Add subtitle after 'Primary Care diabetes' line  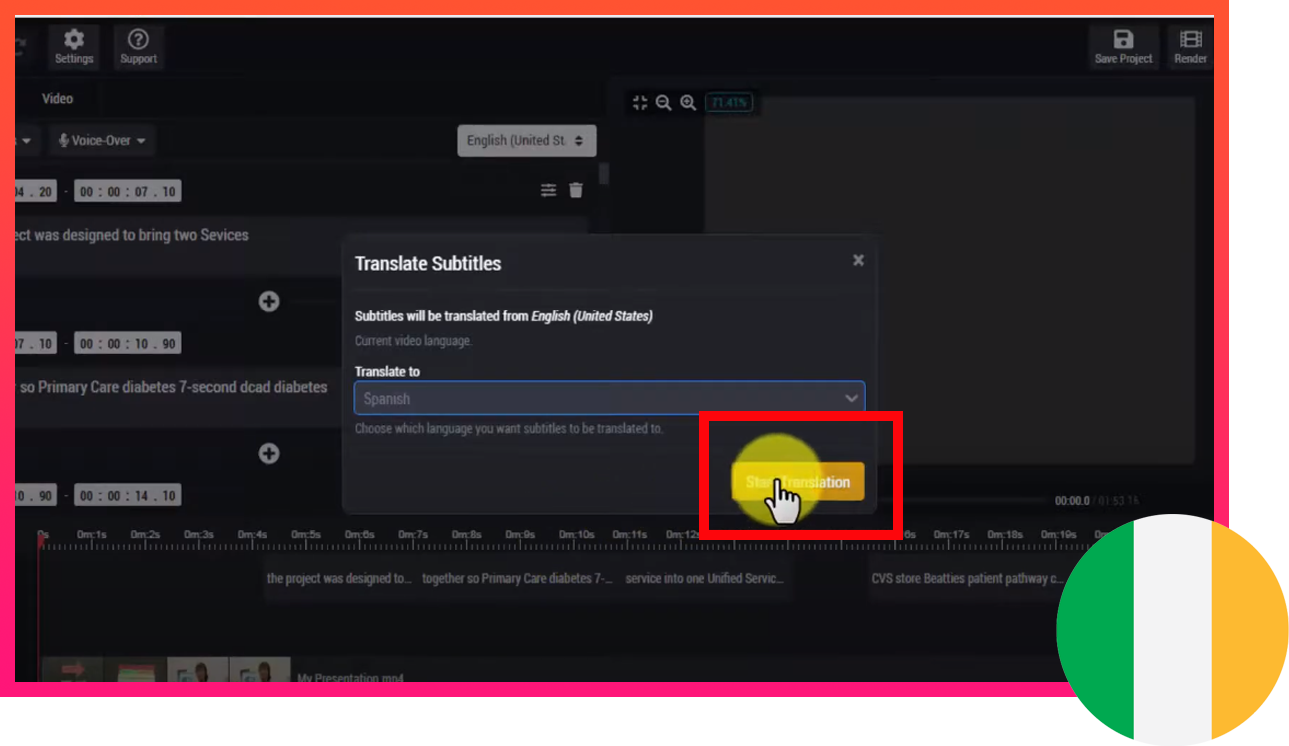[269, 453]
